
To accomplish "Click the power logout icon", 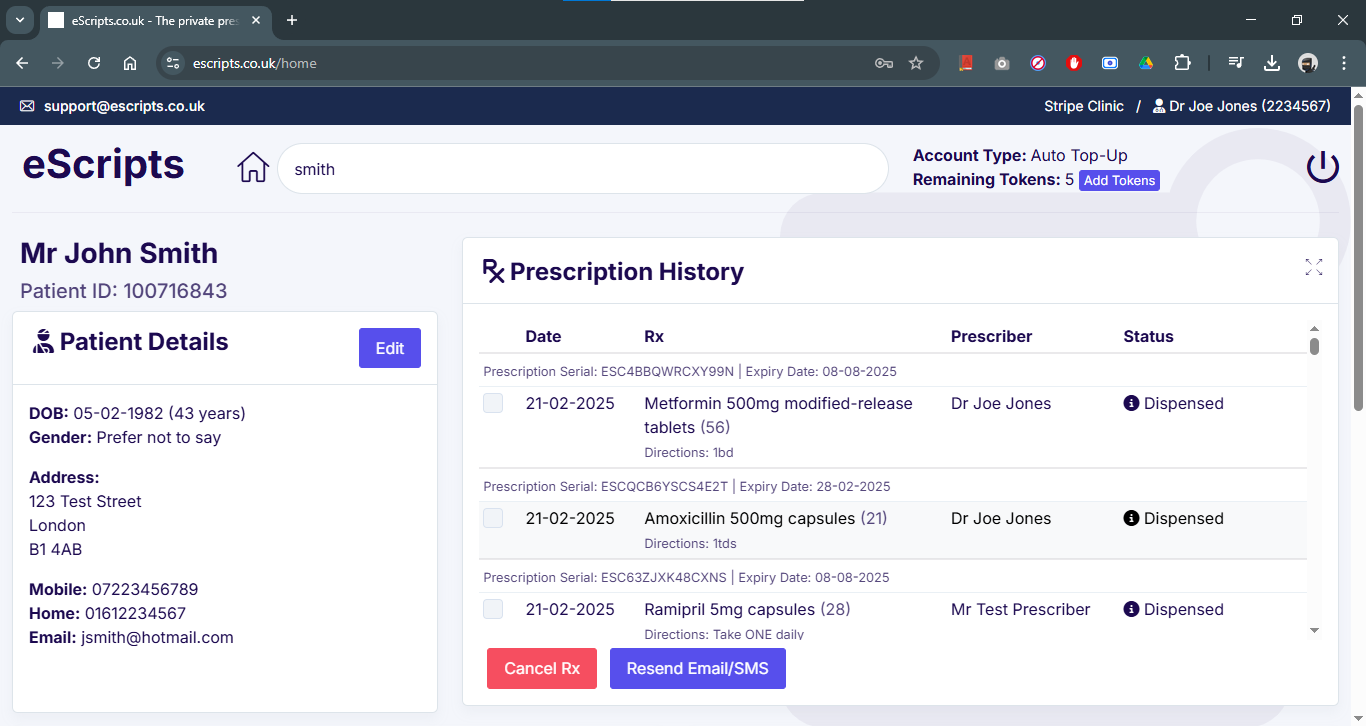I will tap(1323, 167).
